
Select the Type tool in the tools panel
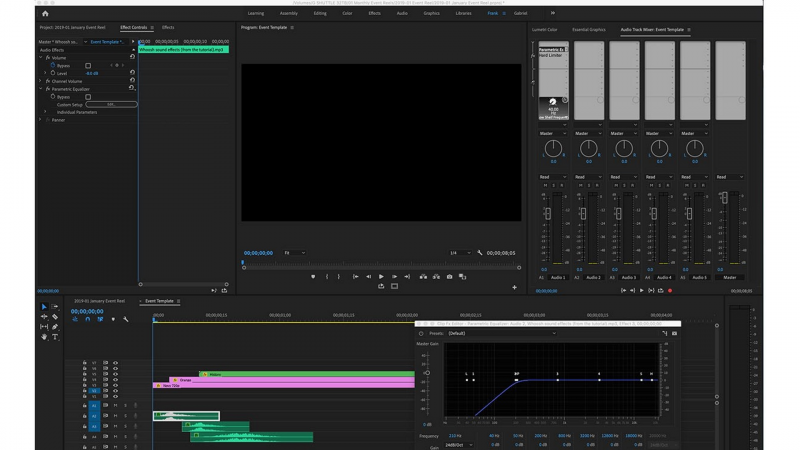(55, 337)
